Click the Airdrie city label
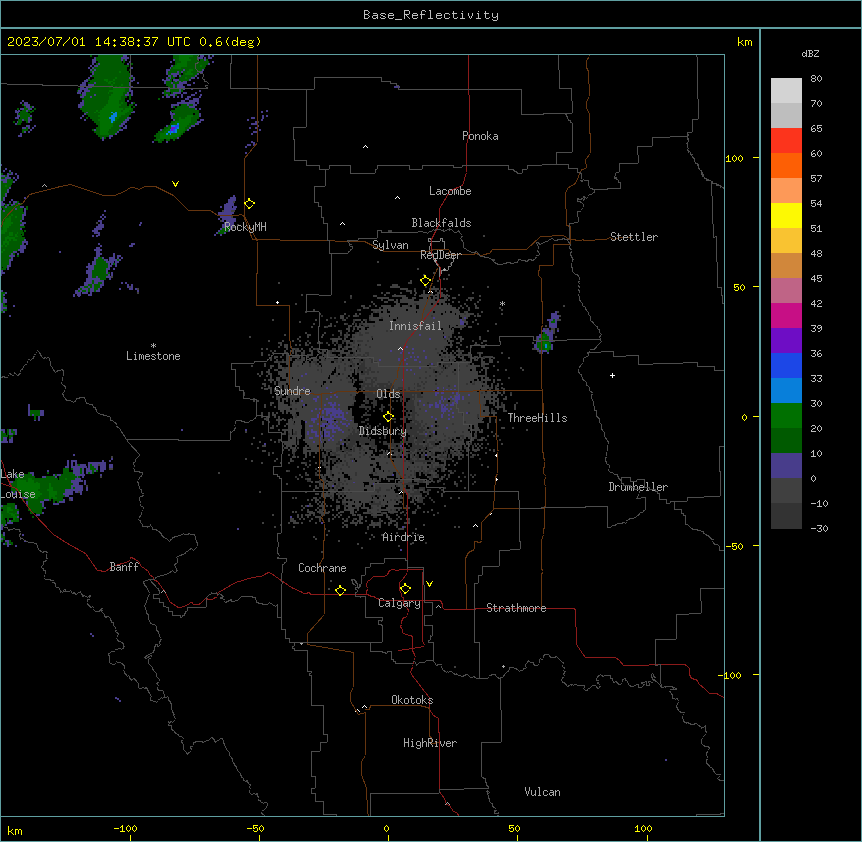The height and width of the screenshot is (842, 862). tap(404, 537)
